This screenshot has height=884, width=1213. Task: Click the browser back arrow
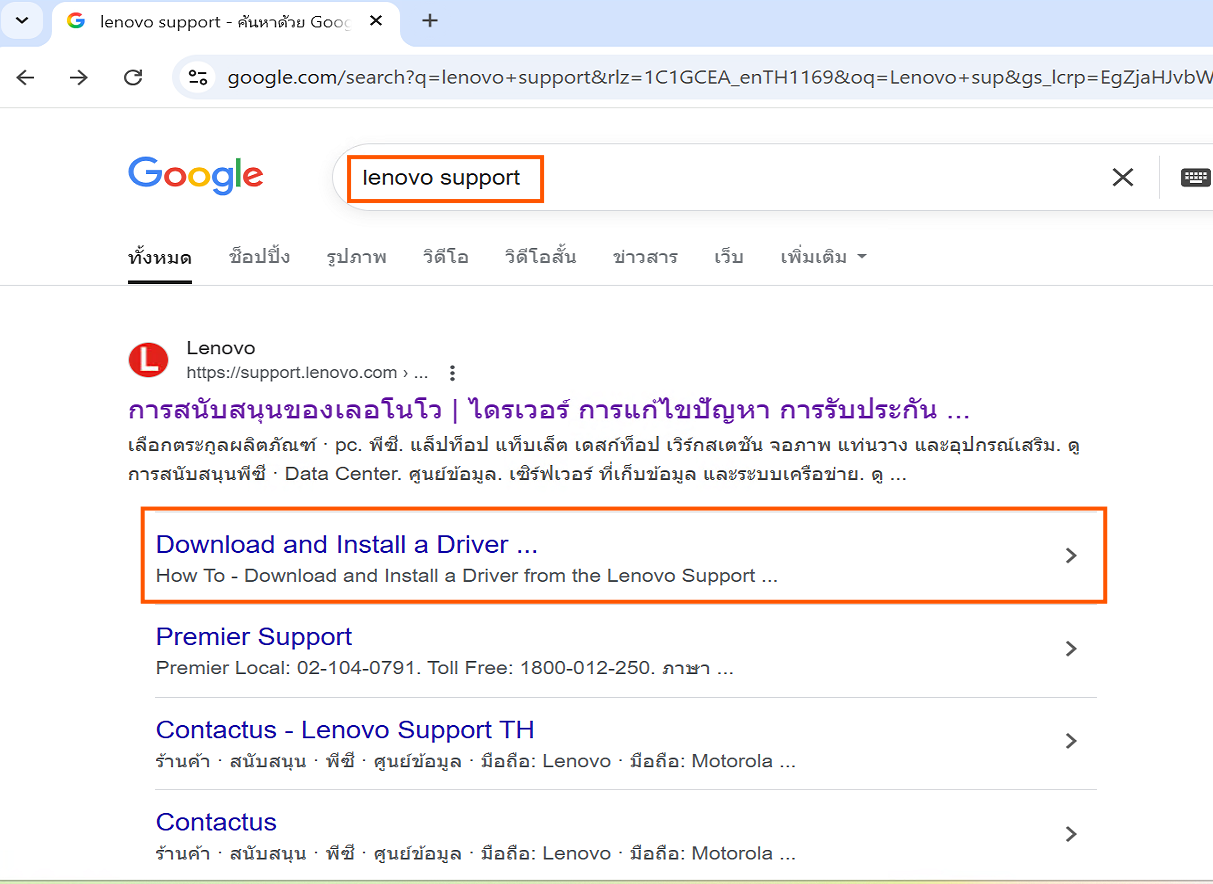pyautogui.click(x=26, y=77)
